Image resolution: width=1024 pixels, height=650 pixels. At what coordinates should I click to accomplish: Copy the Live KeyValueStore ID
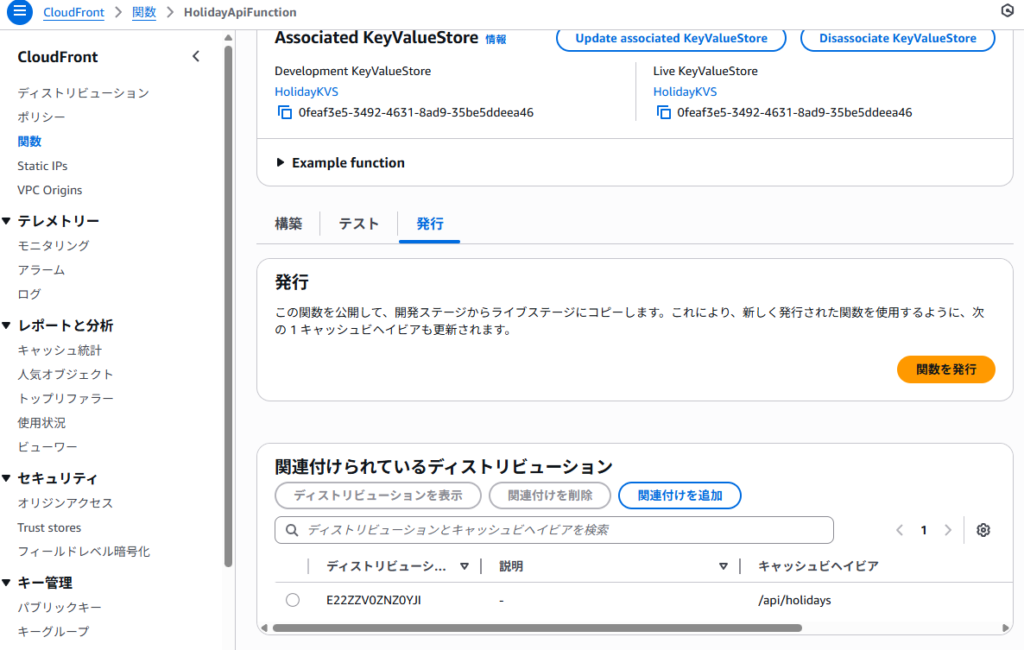pyautogui.click(x=663, y=113)
